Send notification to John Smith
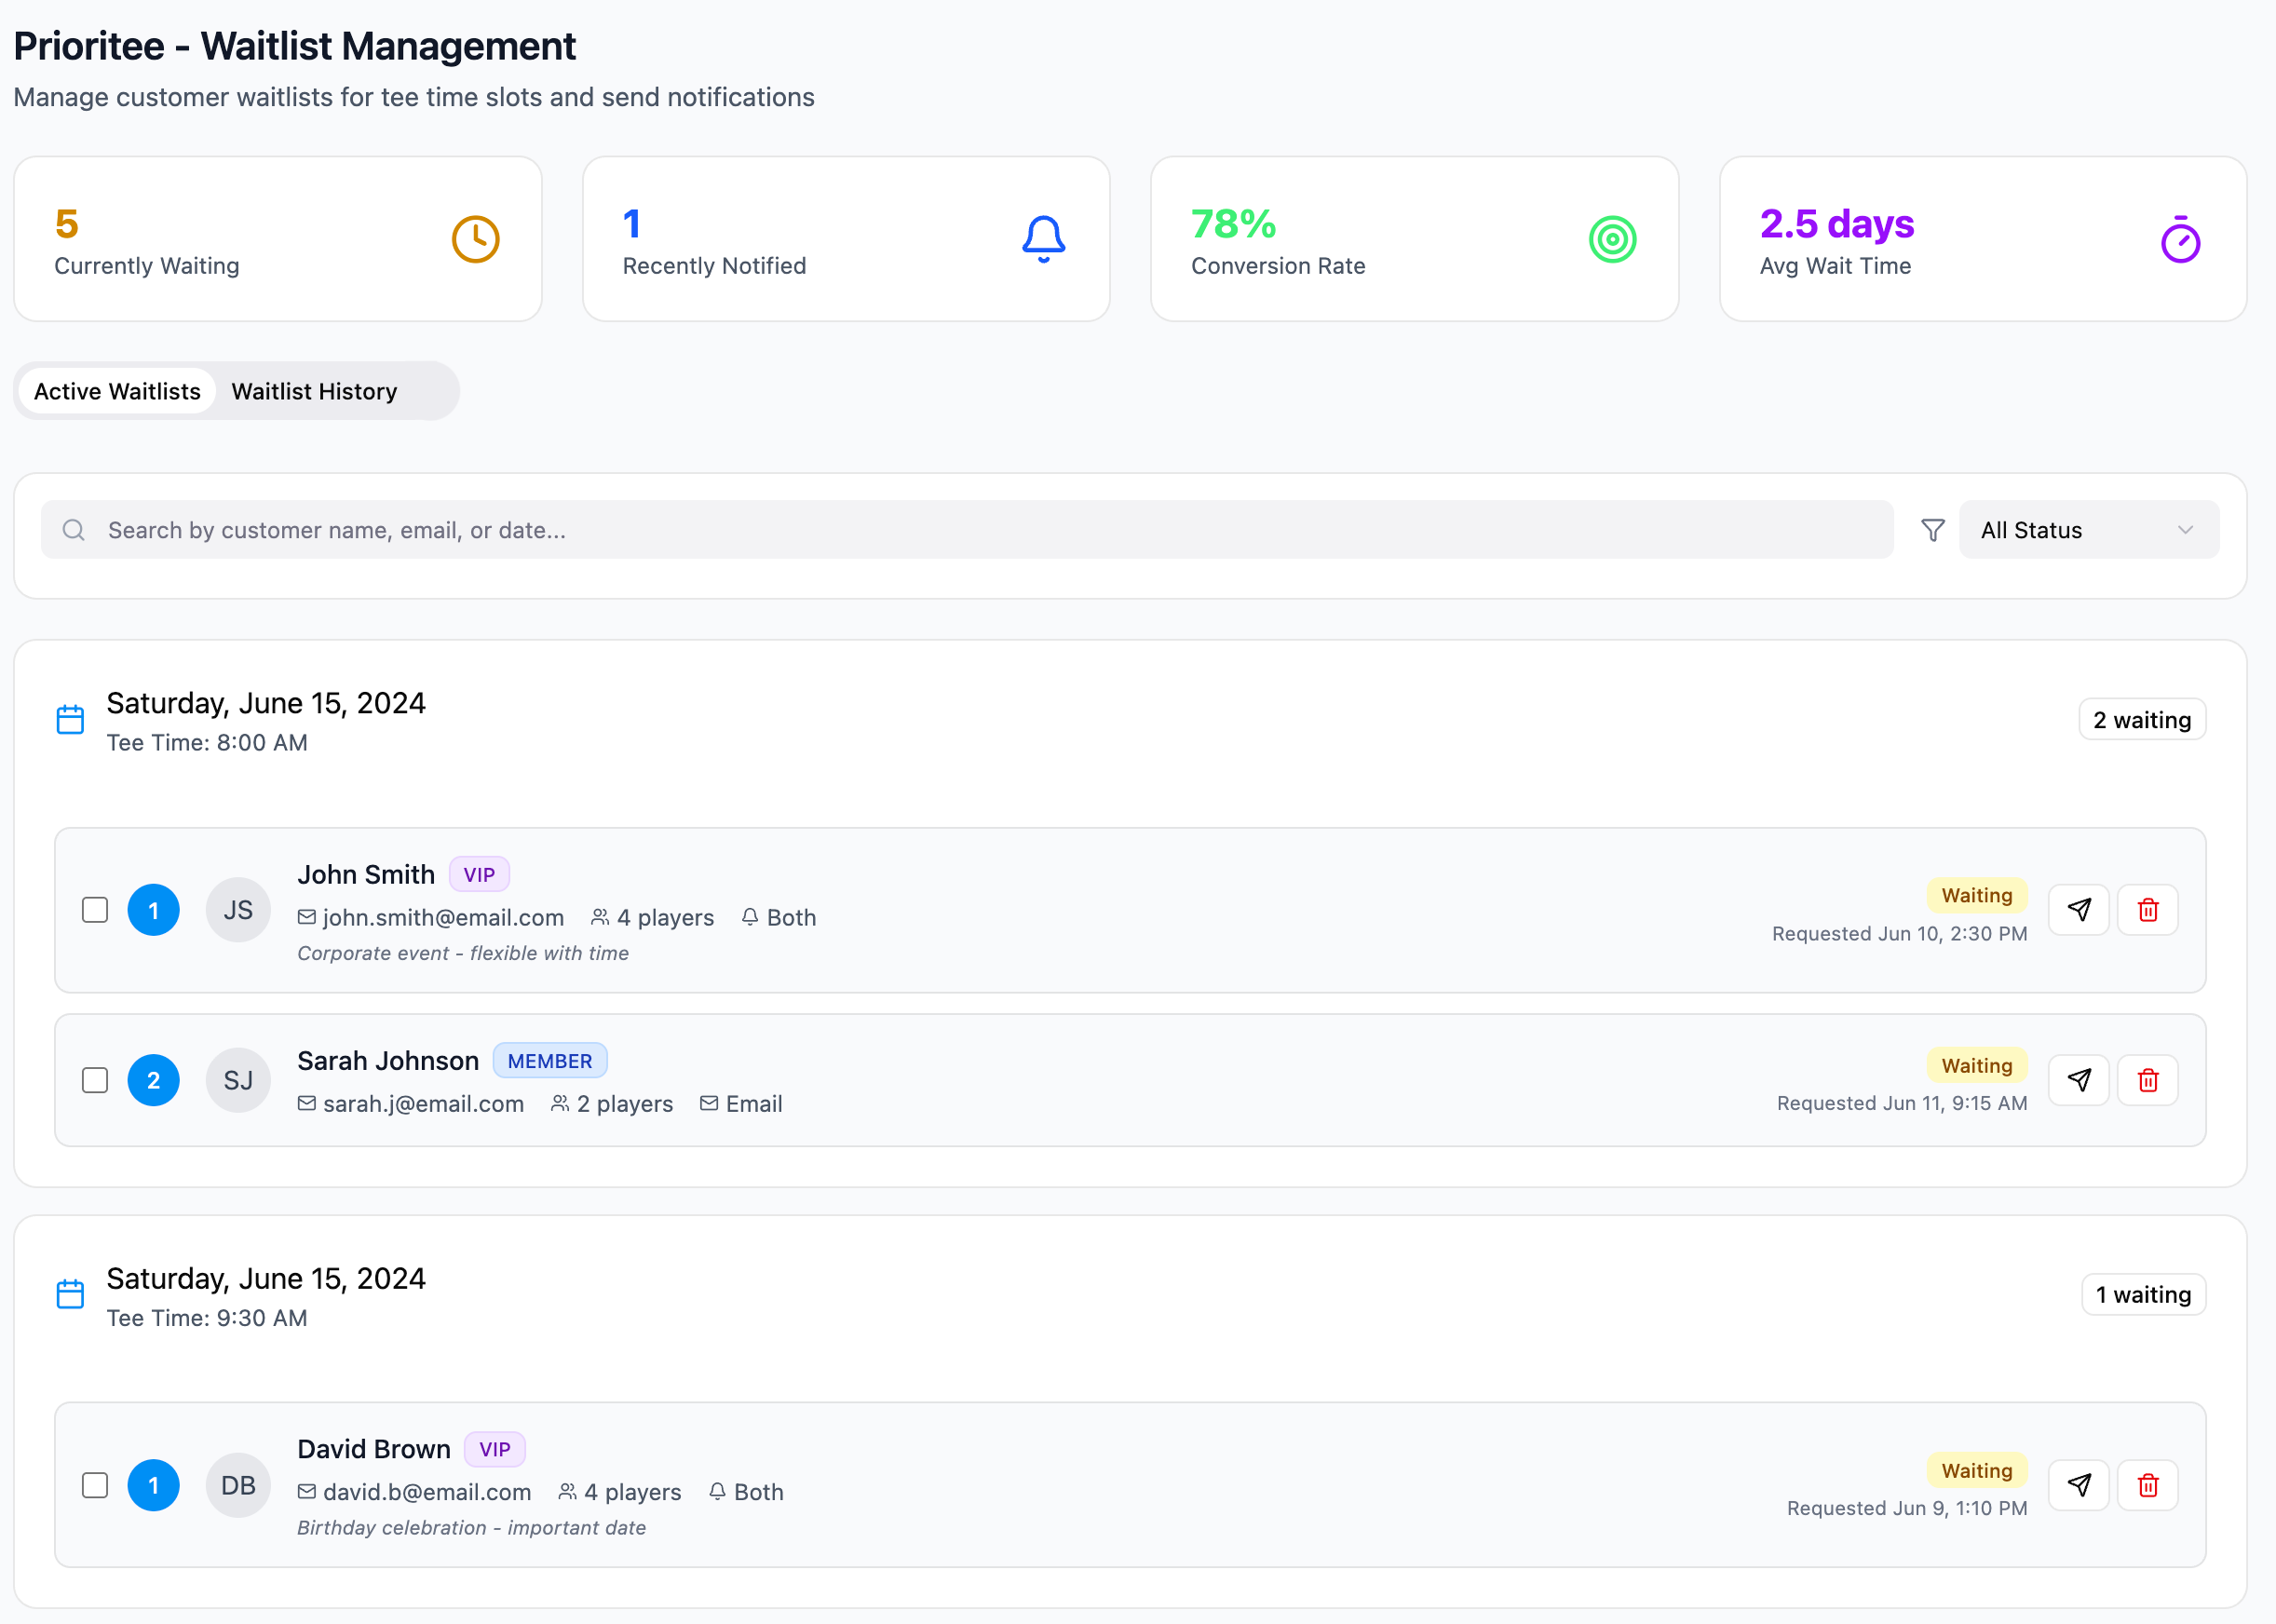Image resolution: width=2276 pixels, height=1624 pixels. tap(2079, 910)
